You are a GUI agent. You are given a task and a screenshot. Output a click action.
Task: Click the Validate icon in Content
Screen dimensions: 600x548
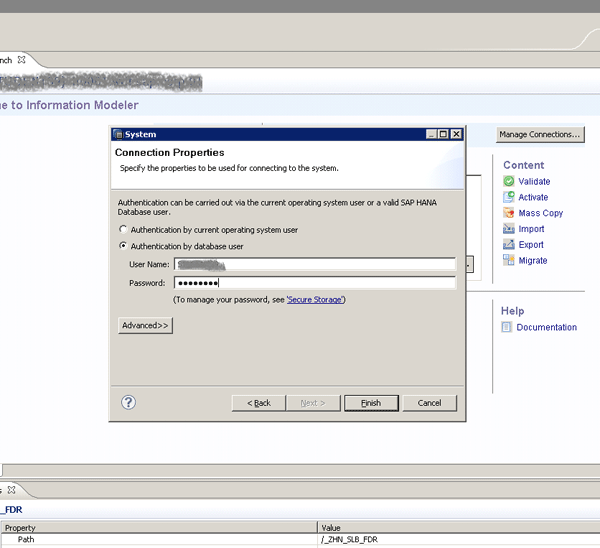click(x=508, y=182)
